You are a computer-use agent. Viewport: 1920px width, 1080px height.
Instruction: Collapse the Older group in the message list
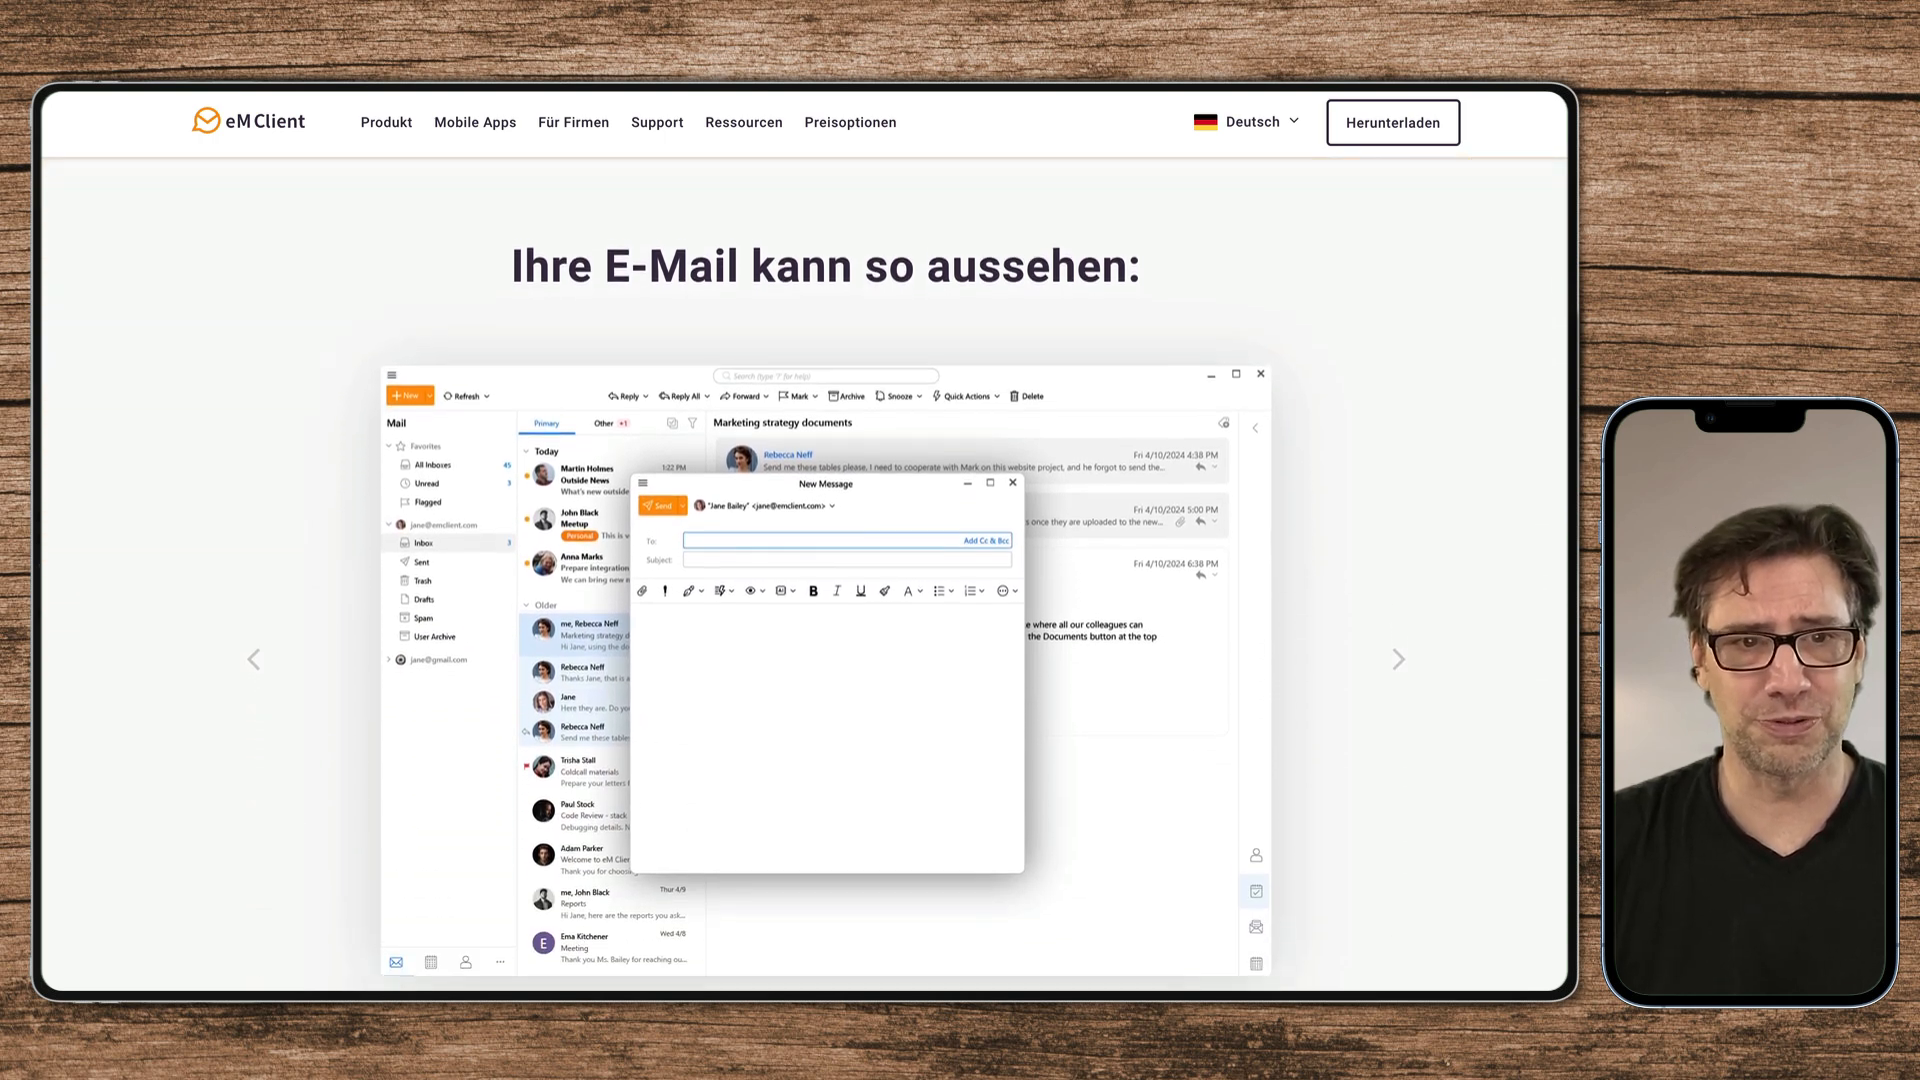(x=526, y=605)
